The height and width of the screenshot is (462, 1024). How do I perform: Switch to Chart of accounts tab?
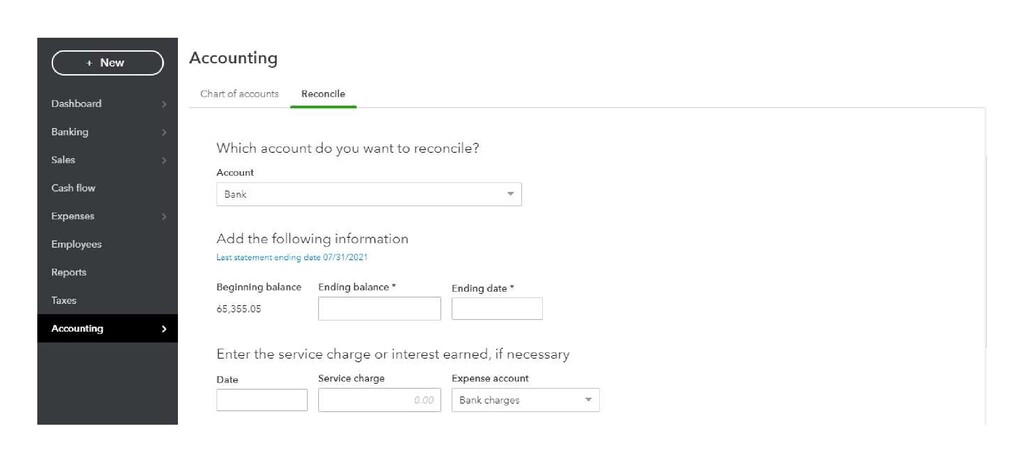coord(239,94)
